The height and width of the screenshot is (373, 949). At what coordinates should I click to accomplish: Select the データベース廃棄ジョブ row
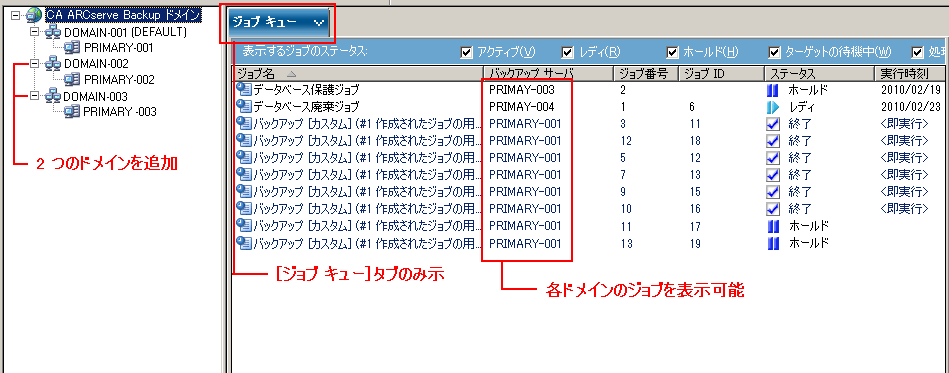590,107
